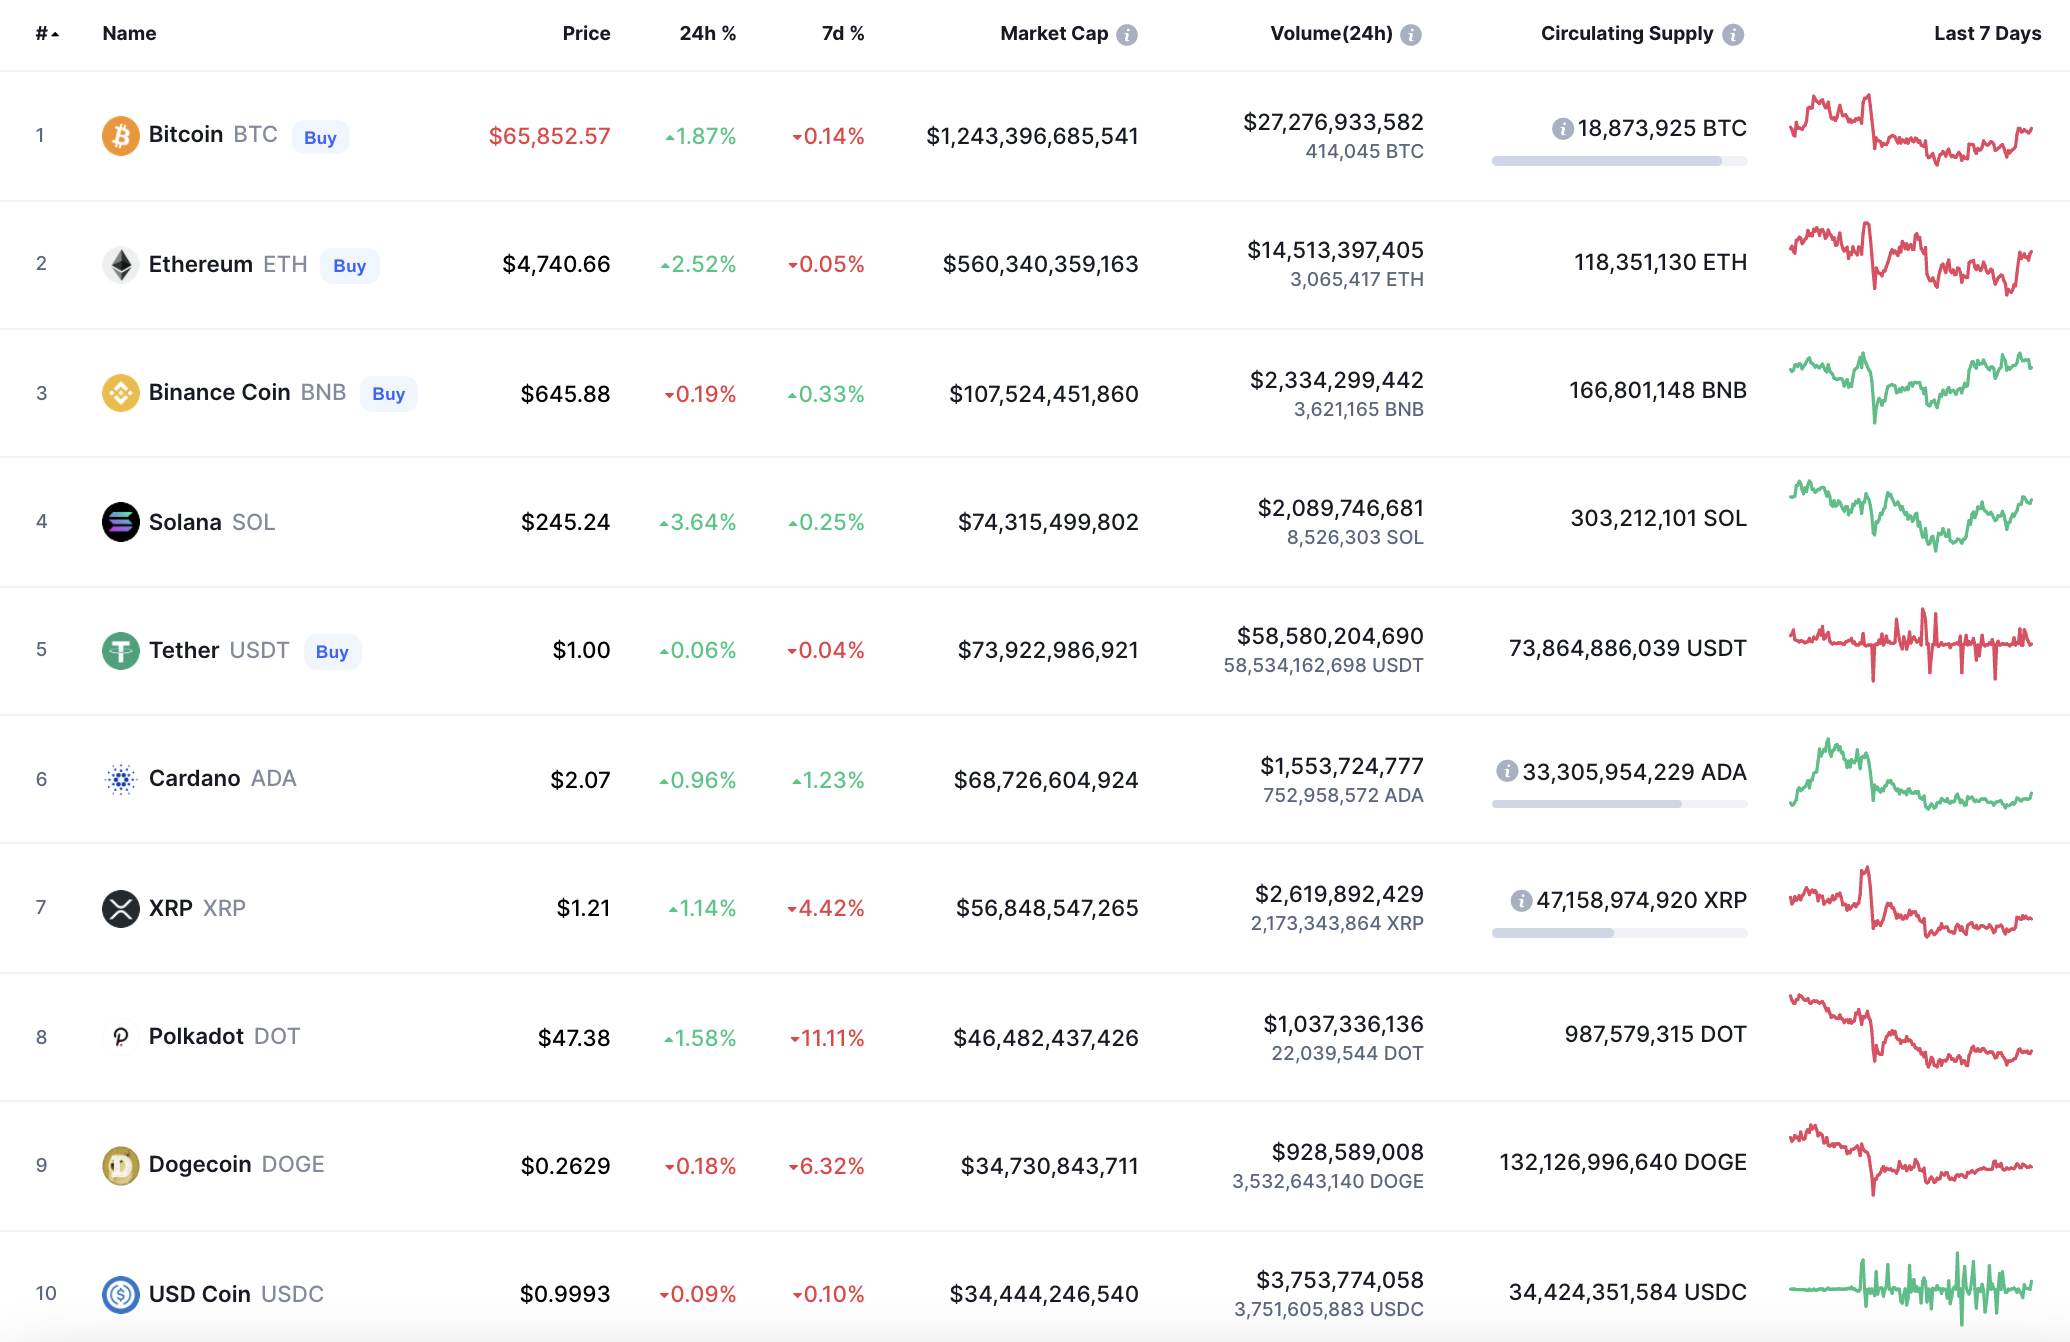Click the USD Coin logo

(x=121, y=1294)
